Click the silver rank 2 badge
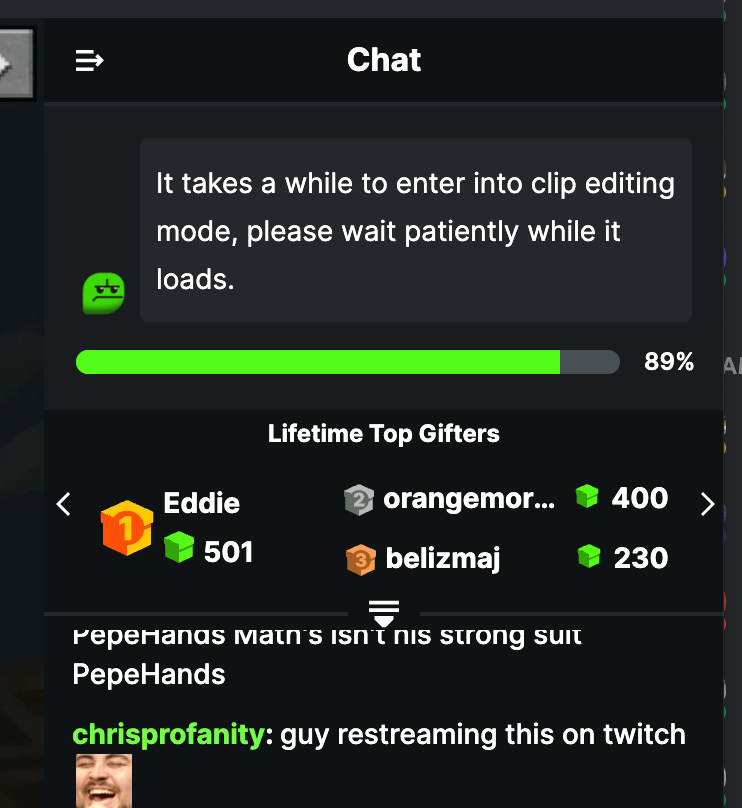Screen dimensions: 742x808 358,499
